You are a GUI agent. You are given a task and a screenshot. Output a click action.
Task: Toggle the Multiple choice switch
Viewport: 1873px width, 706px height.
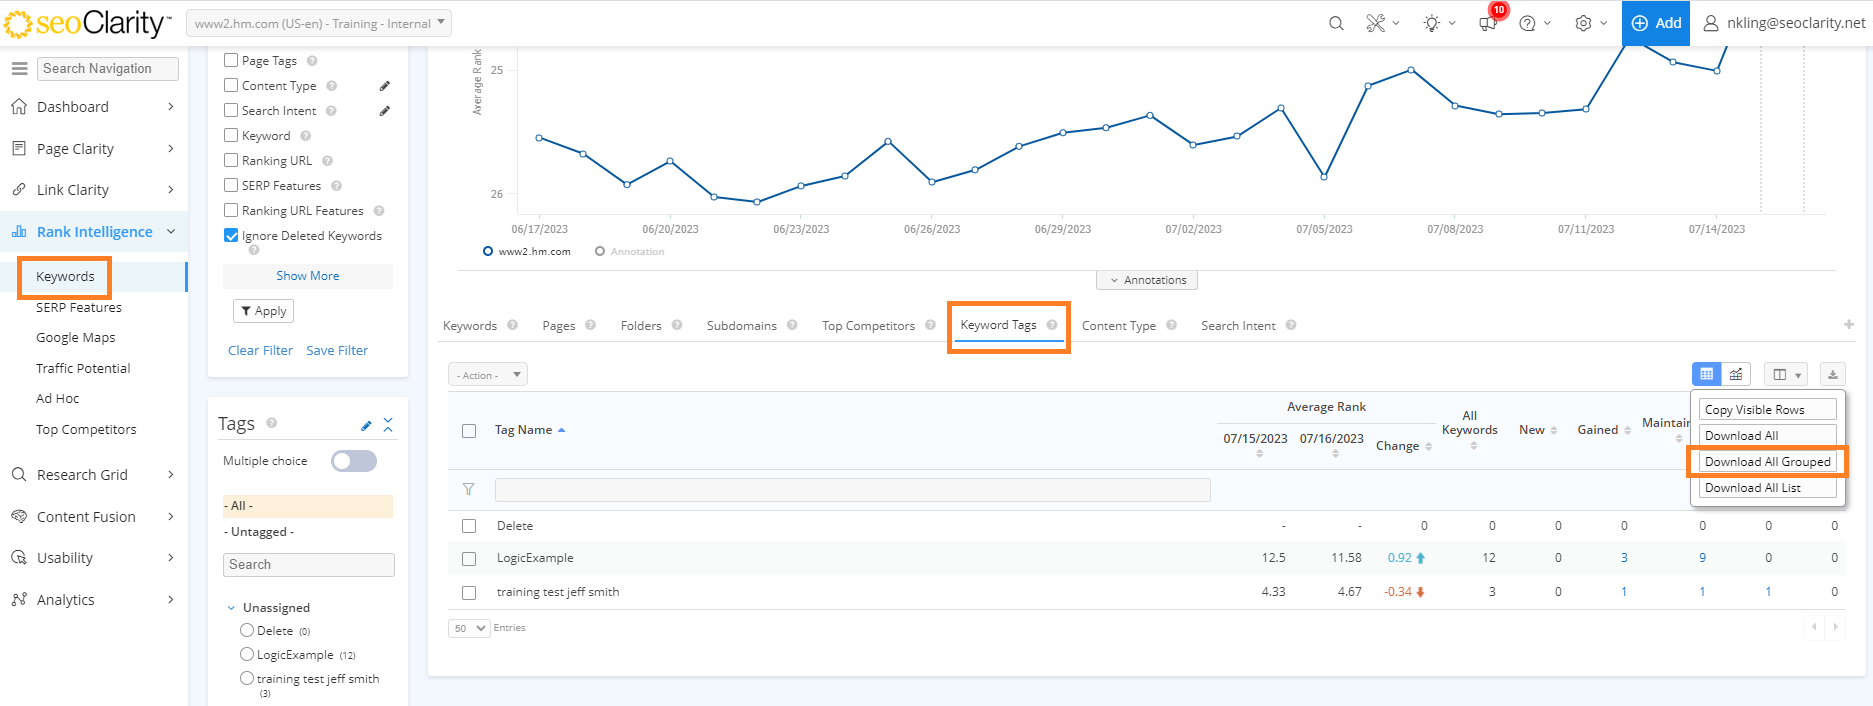click(x=354, y=461)
